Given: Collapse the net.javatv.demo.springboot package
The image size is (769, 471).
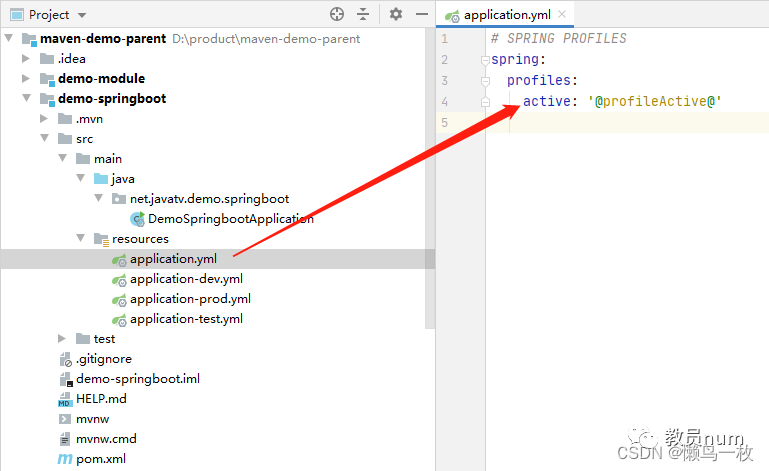Looking at the screenshot, I should (99, 198).
